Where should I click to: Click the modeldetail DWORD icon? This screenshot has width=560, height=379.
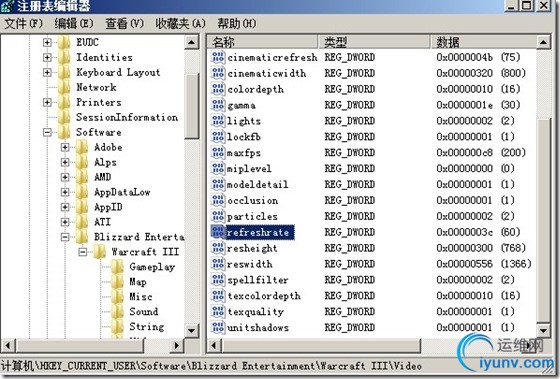218,184
